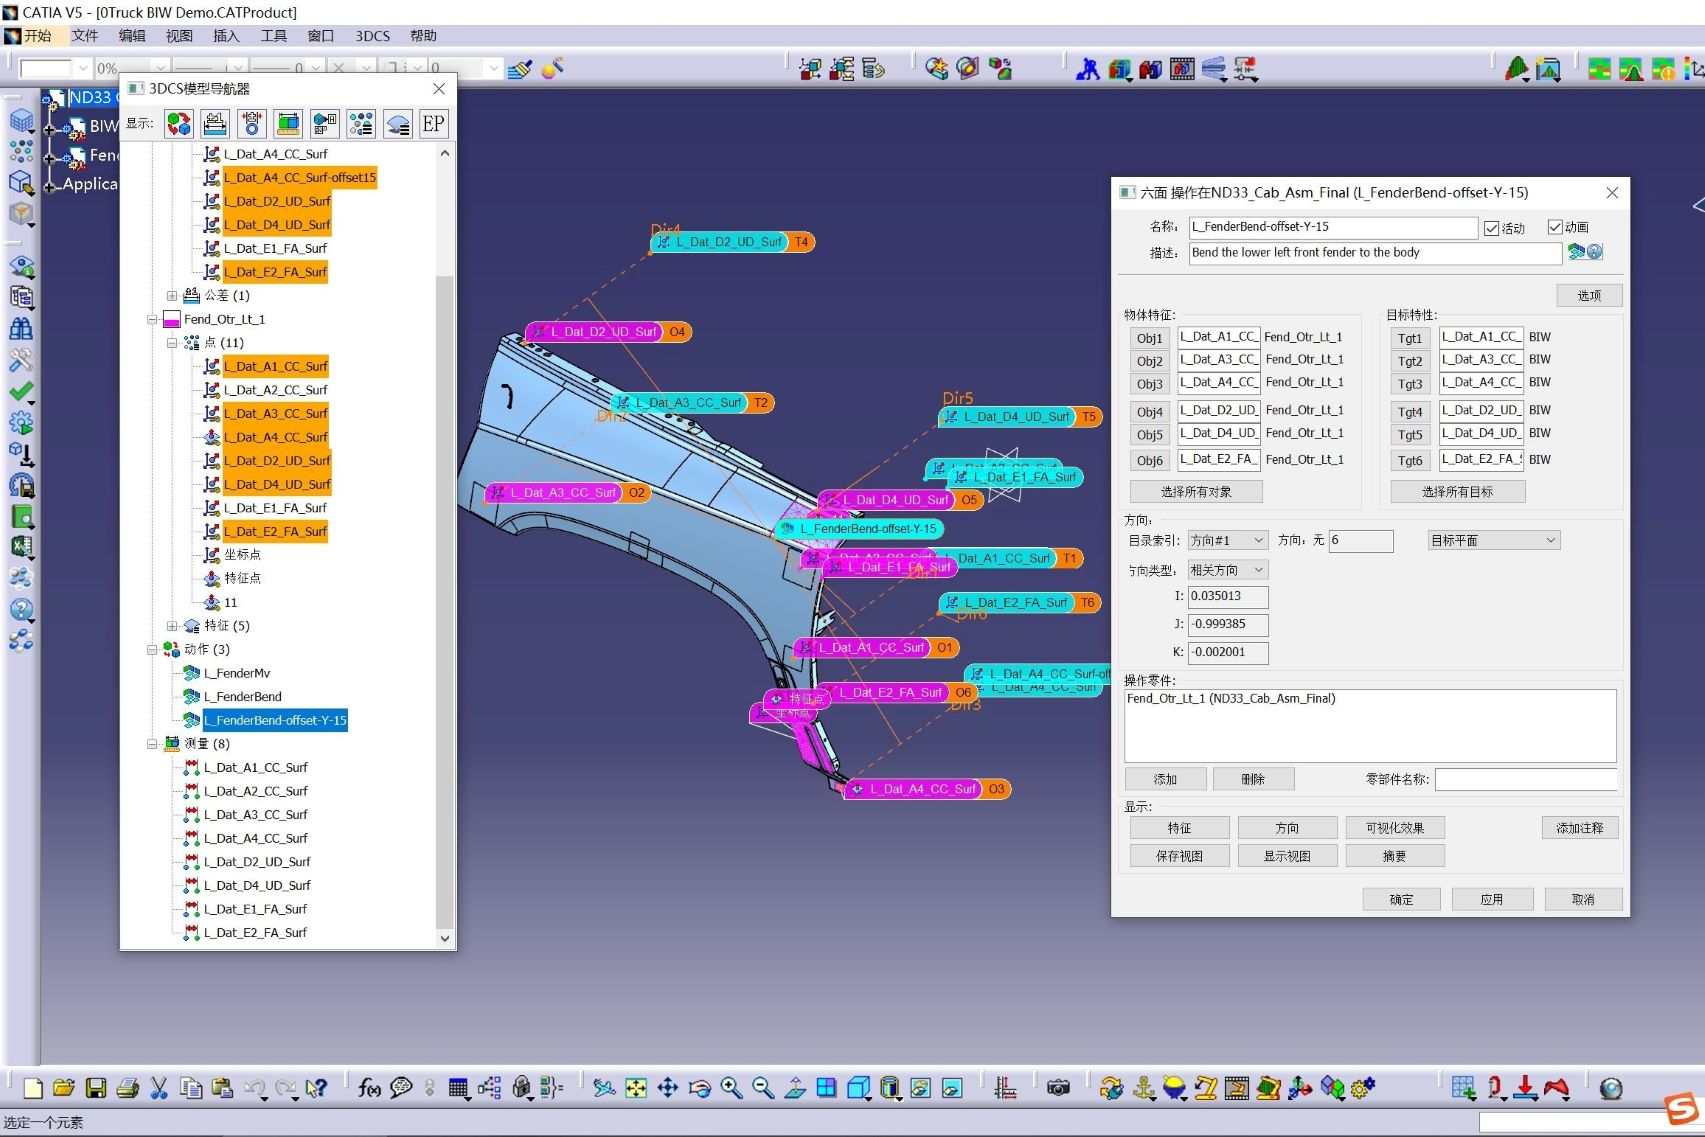Save the document with the floppy disk icon
The height and width of the screenshot is (1137, 1705).
96,1088
